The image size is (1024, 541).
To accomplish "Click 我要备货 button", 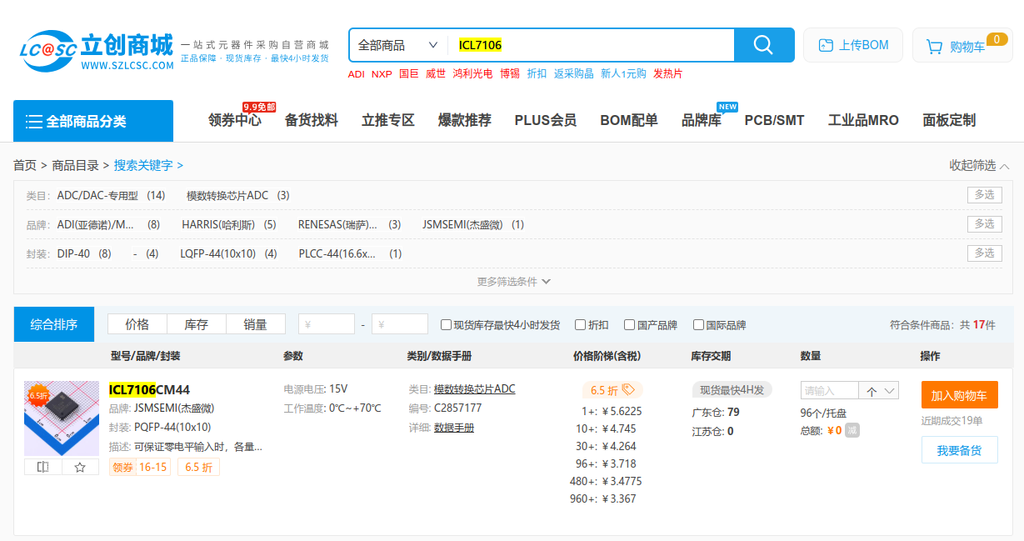I will pos(959,450).
